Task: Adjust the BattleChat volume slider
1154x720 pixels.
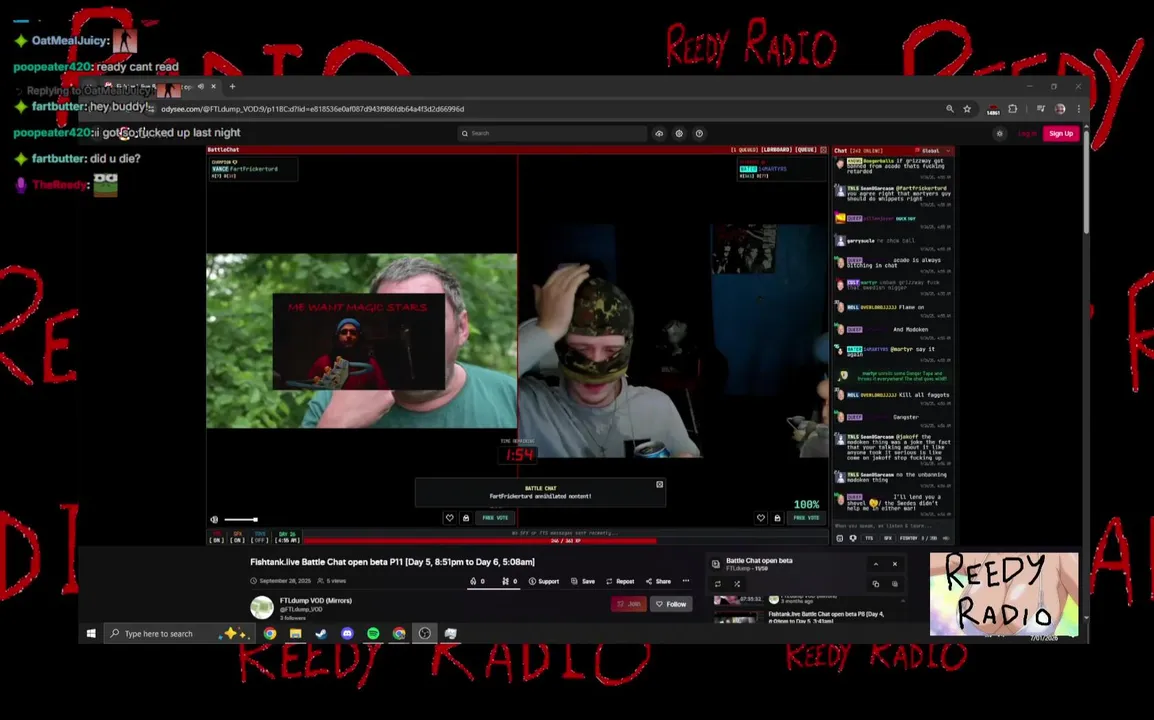Action: (241, 519)
